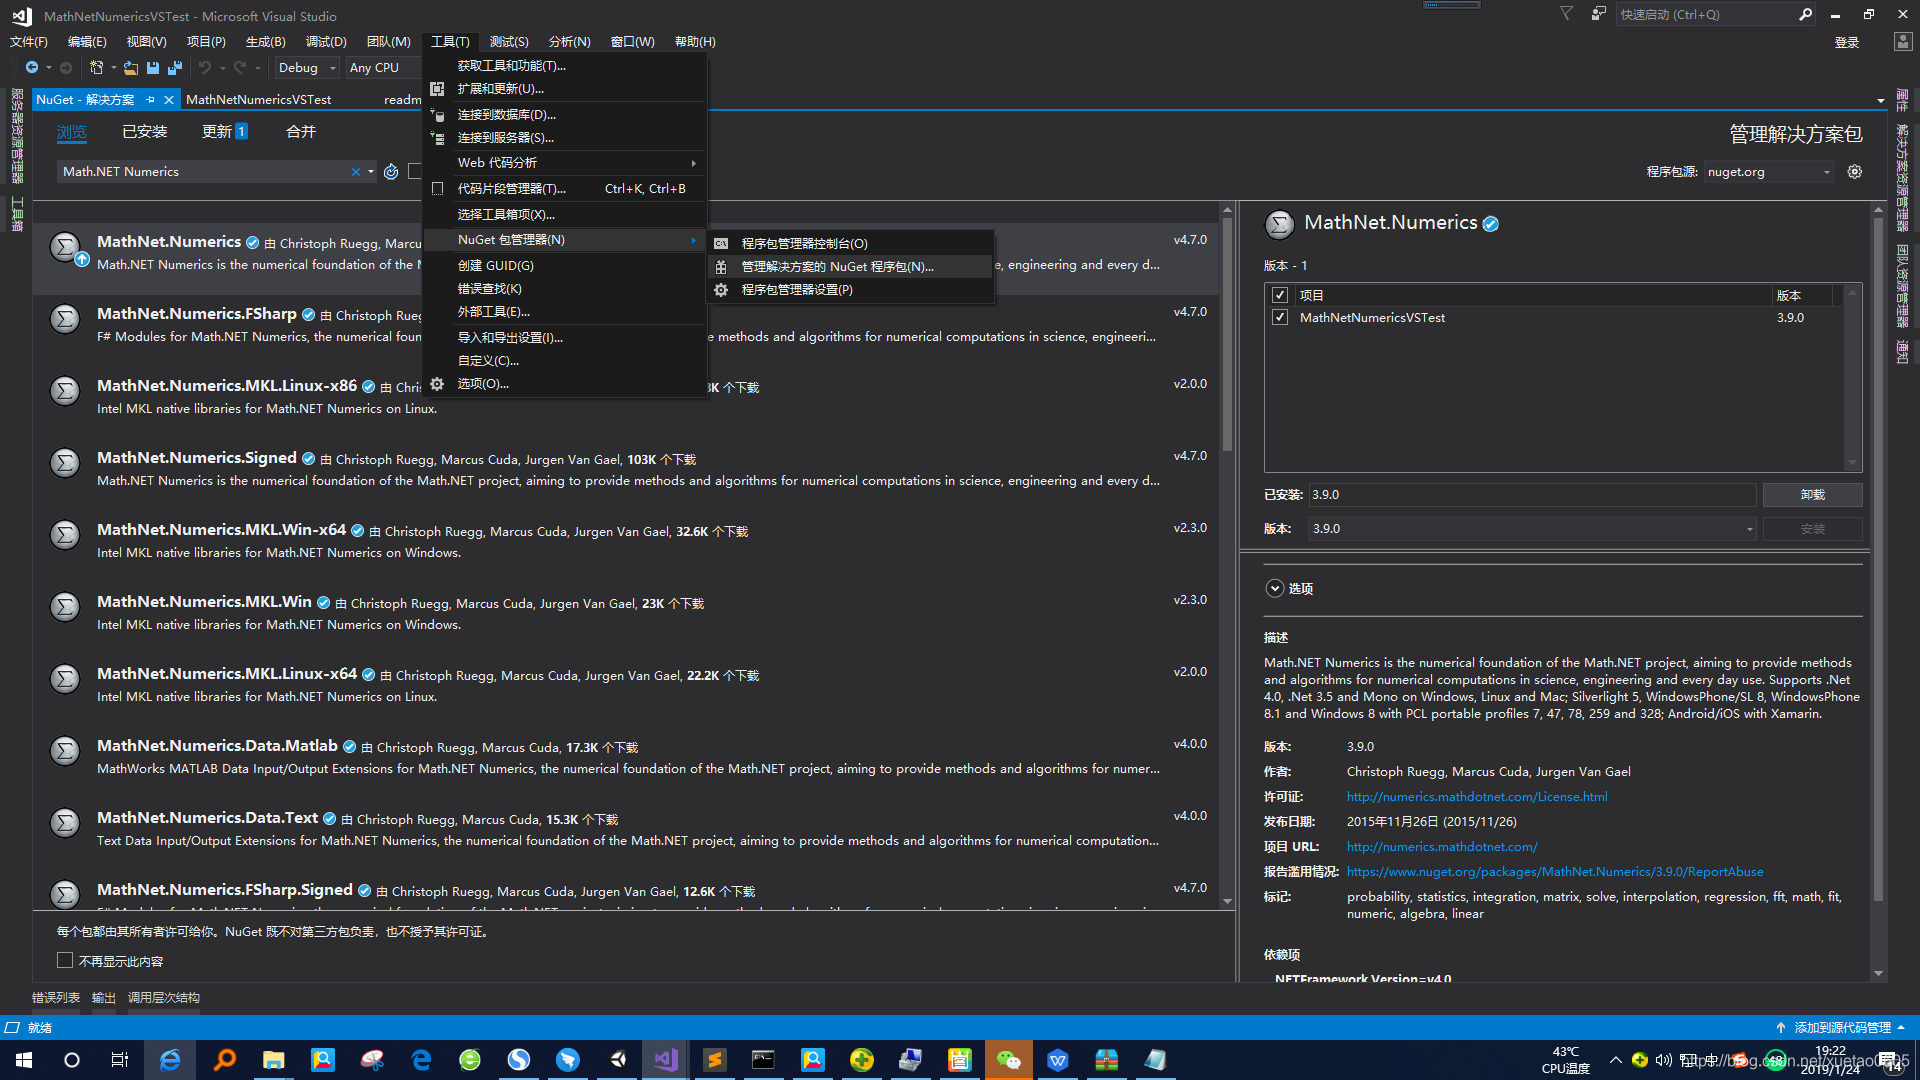Pin the NuGet solution tab
Screen dimensions: 1920x1080
[151, 99]
